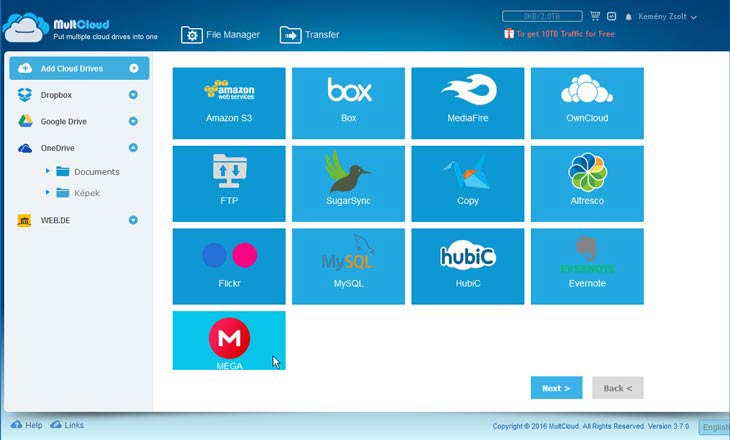Viewport: 730px width, 440px height.
Task: Select the OwnCloud tile
Action: tap(587, 103)
